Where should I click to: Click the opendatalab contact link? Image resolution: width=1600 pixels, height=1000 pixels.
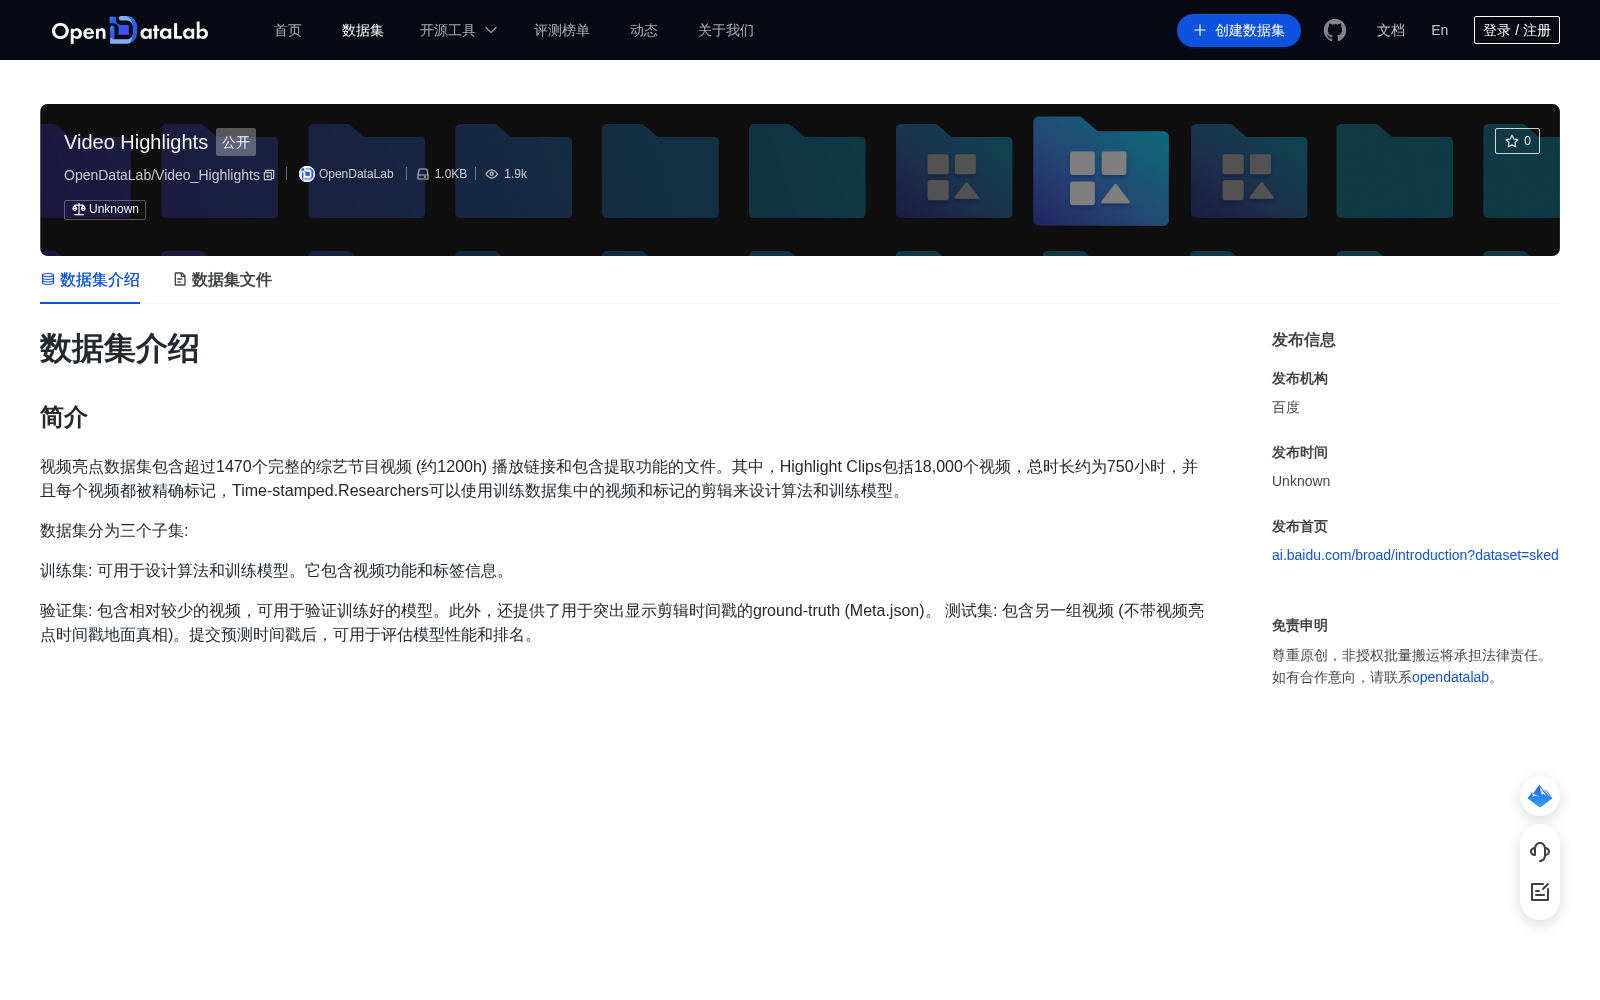[x=1450, y=677]
